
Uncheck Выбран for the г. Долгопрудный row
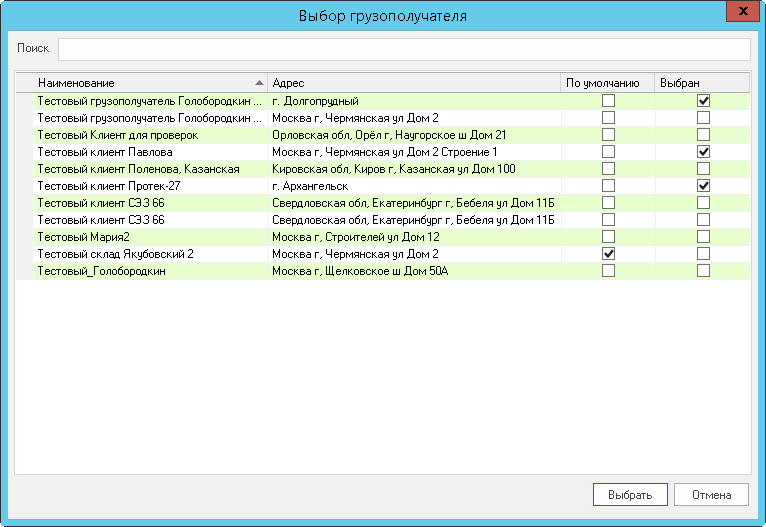coord(703,101)
